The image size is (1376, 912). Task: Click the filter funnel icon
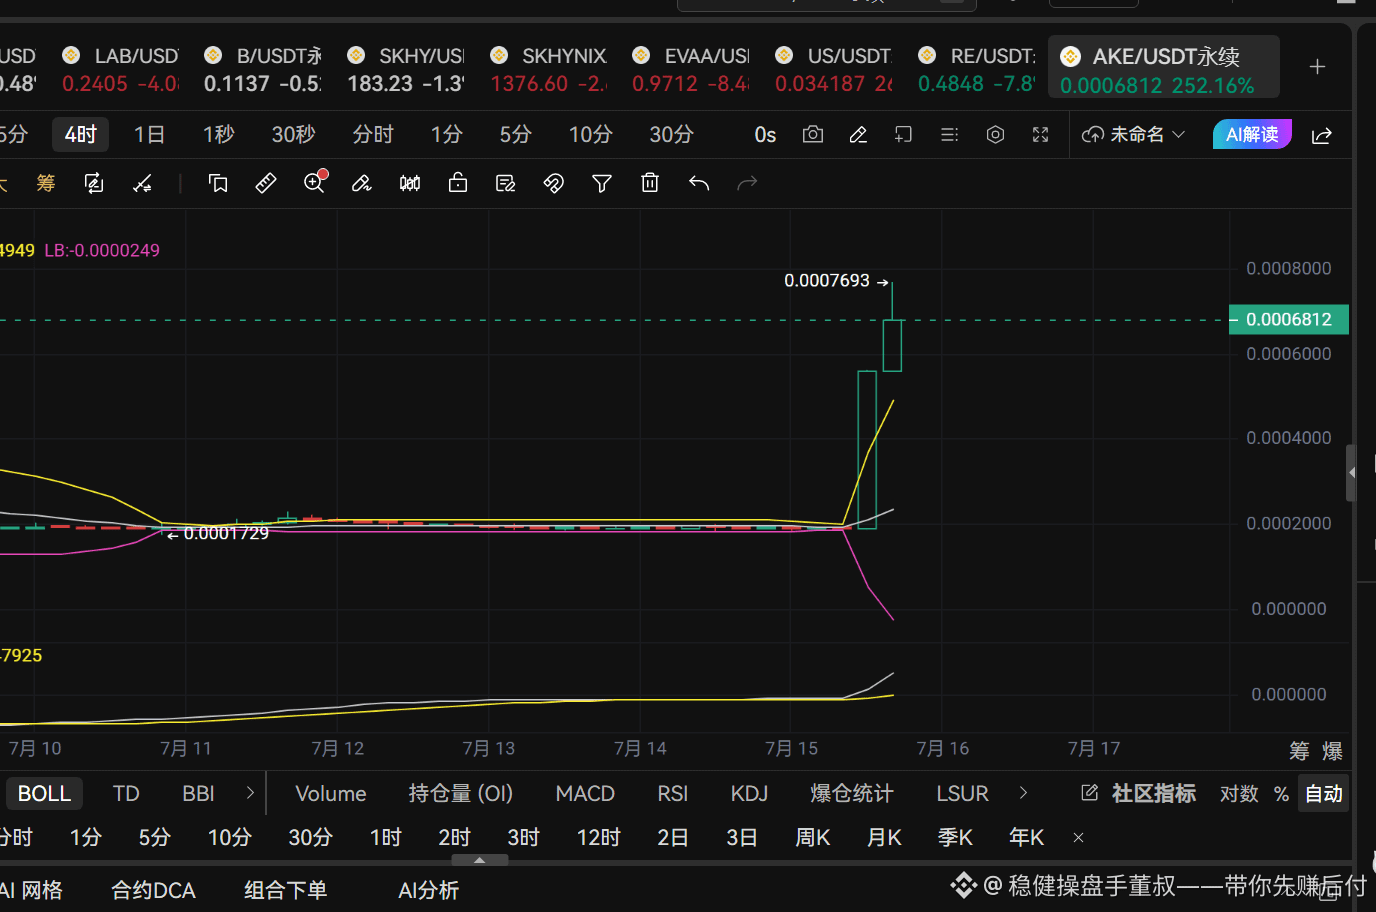602,183
